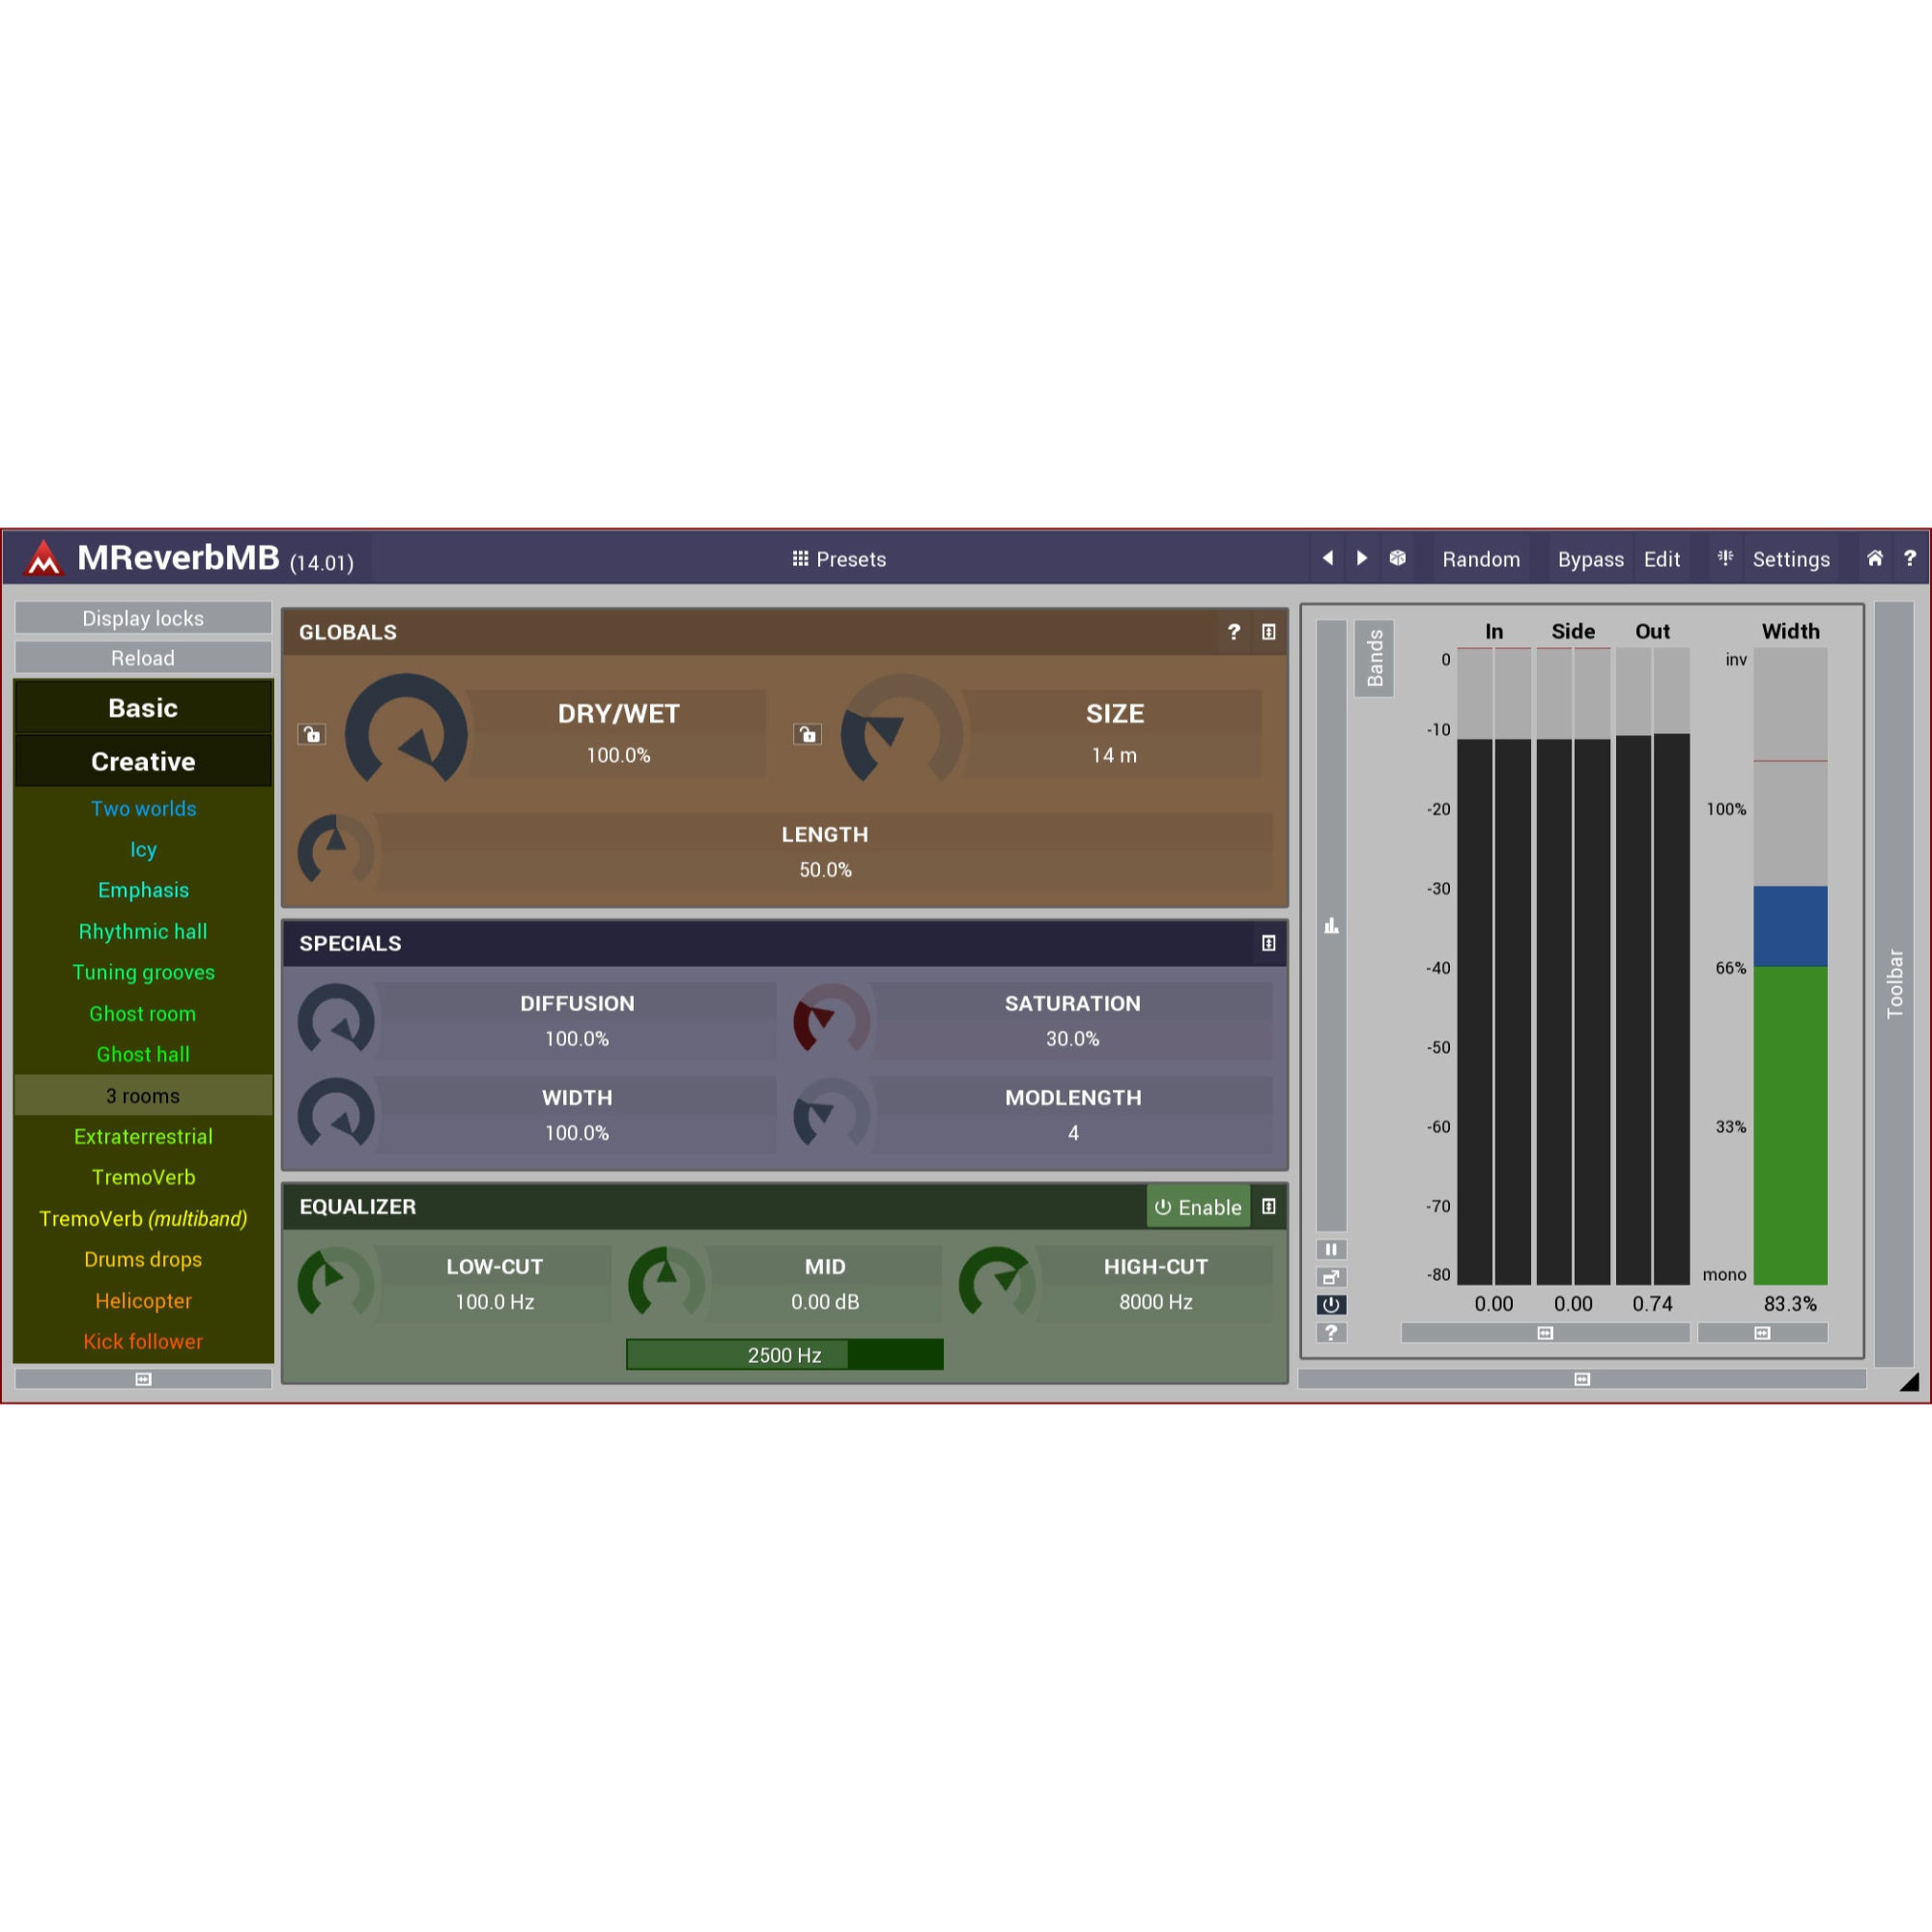Image resolution: width=1932 pixels, height=1932 pixels.
Task: Click the Dry/Wet knob
Action: point(406,734)
